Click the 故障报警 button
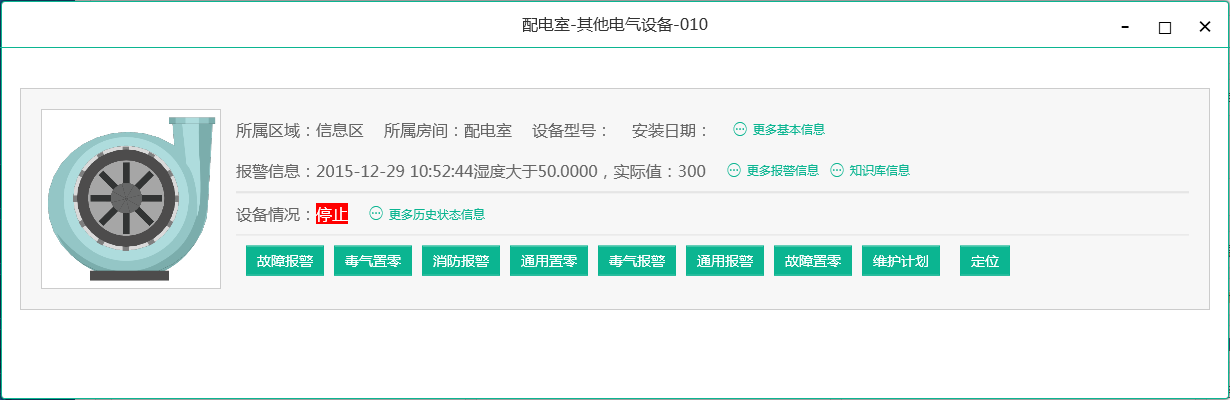This screenshot has height=400, width=1230. click(x=285, y=262)
